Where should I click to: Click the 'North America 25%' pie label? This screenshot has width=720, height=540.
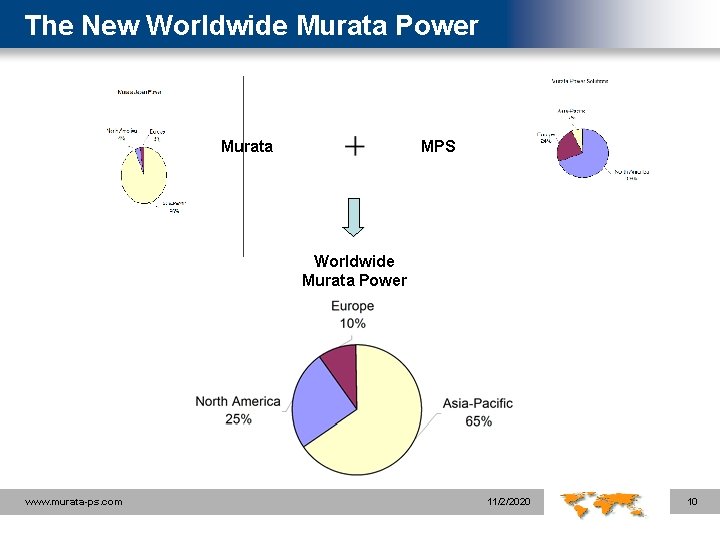pos(238,410)
